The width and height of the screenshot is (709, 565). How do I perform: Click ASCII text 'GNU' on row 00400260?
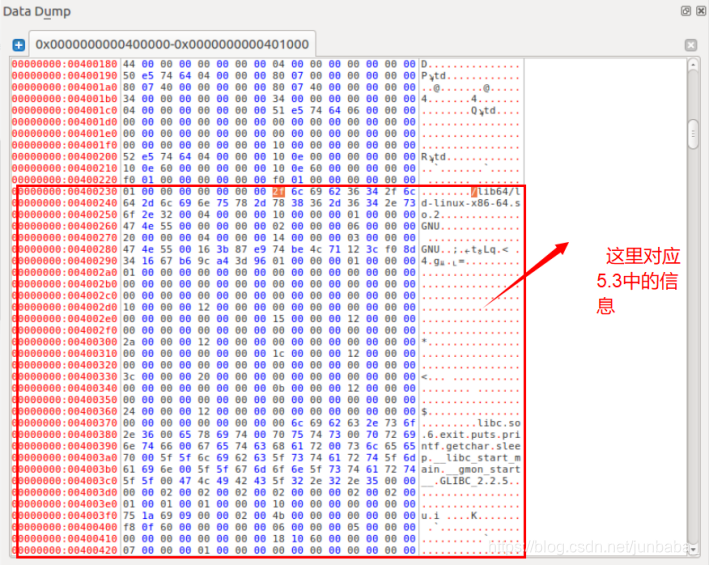pos(430,226)
